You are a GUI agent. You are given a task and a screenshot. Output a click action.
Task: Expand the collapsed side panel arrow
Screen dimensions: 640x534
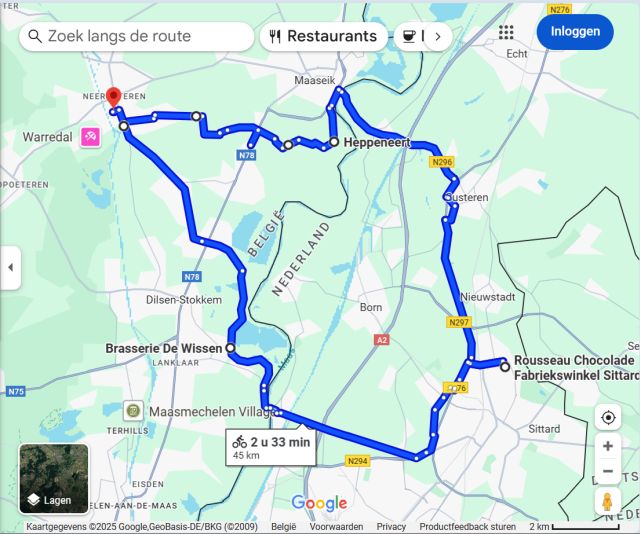point(11,268)
